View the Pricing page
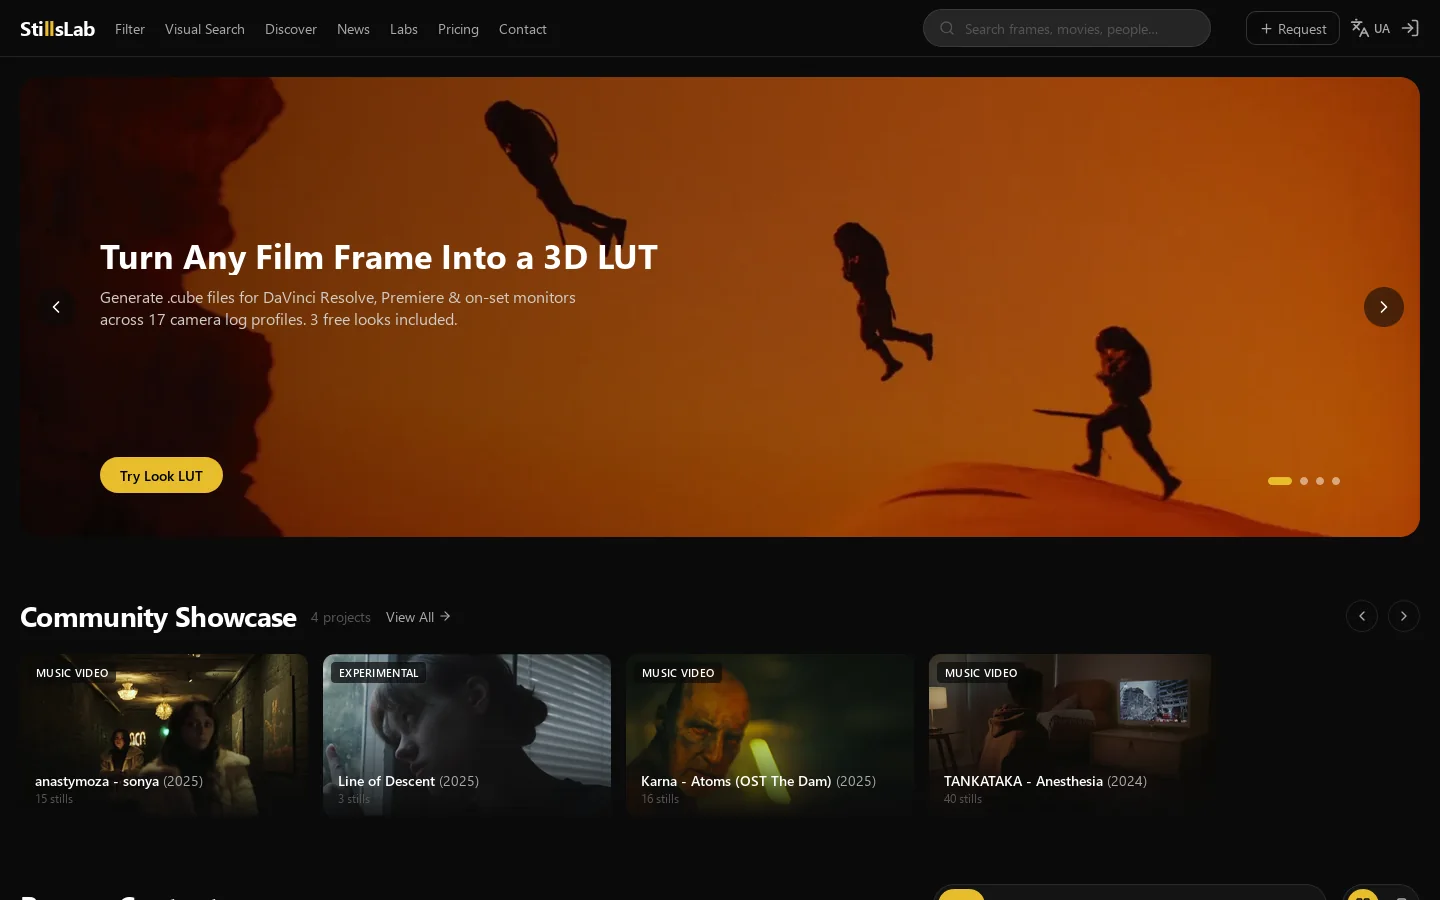Viewport: 1440px width, 900px height. [x=458, y=29]
